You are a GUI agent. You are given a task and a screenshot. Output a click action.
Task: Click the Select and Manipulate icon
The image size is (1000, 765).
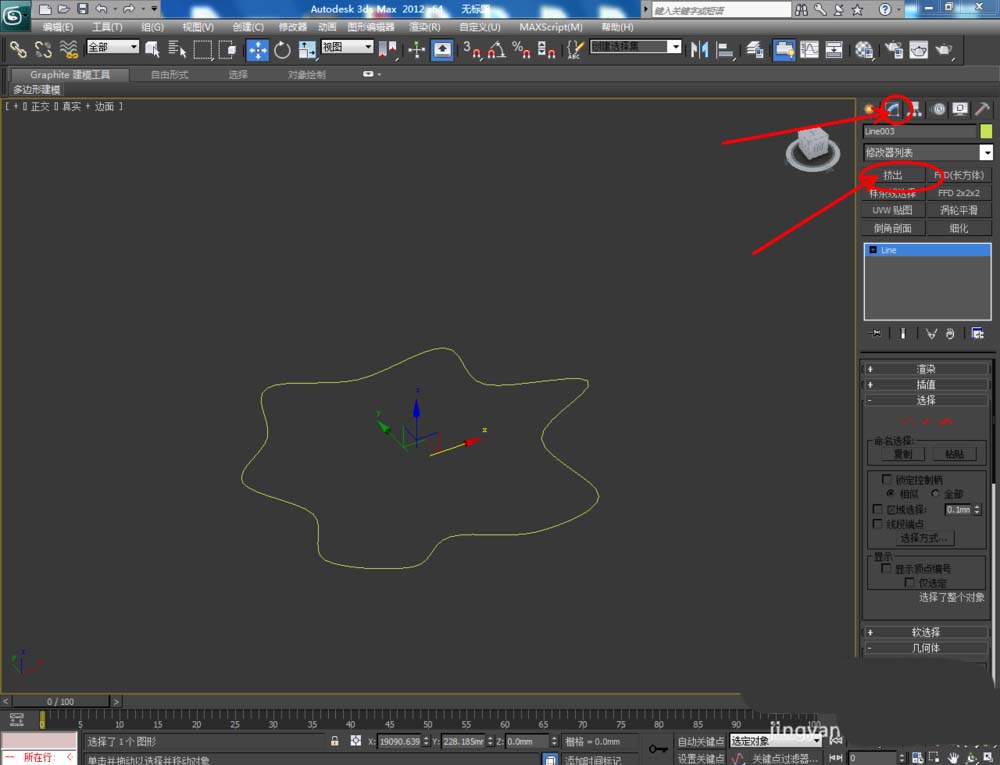pyautogui.click(x=416, y=50)
